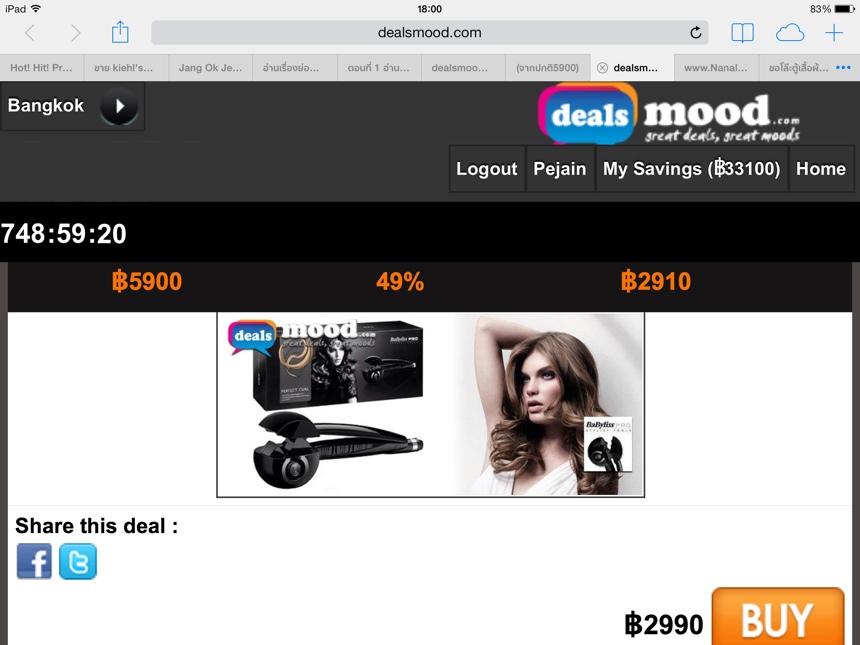The image size is (860, 645).
Task: Go to Home menu item
Action: [821, 168]
